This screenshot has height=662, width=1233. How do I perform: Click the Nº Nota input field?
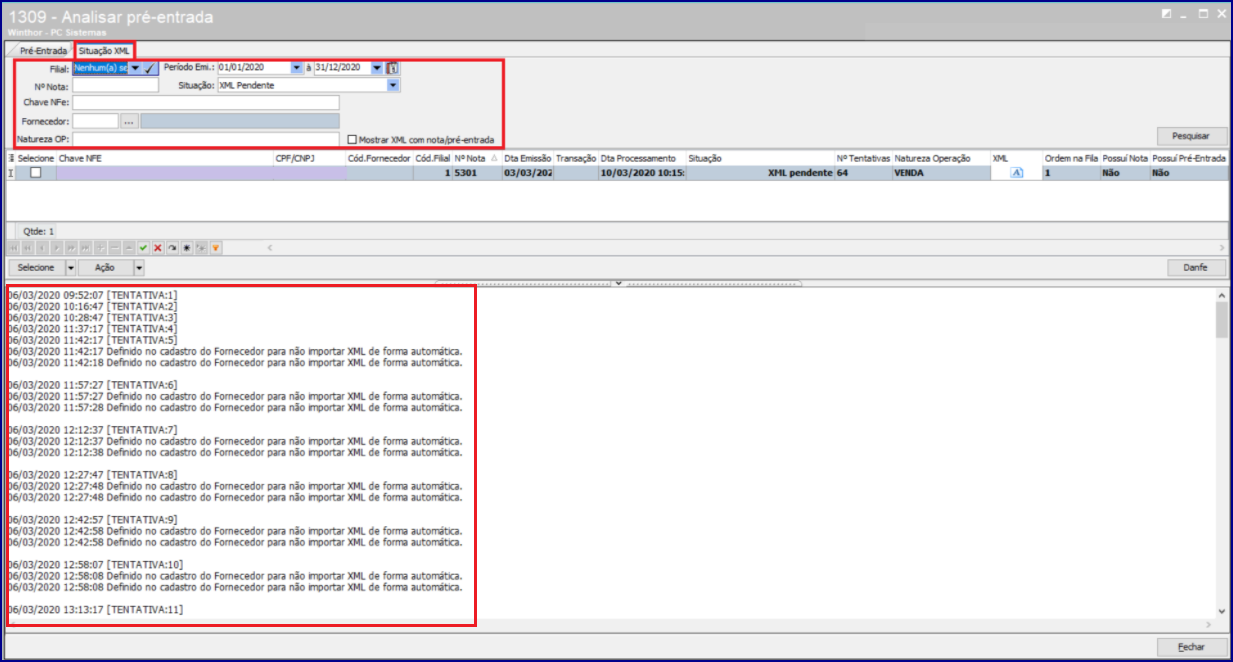115,86
